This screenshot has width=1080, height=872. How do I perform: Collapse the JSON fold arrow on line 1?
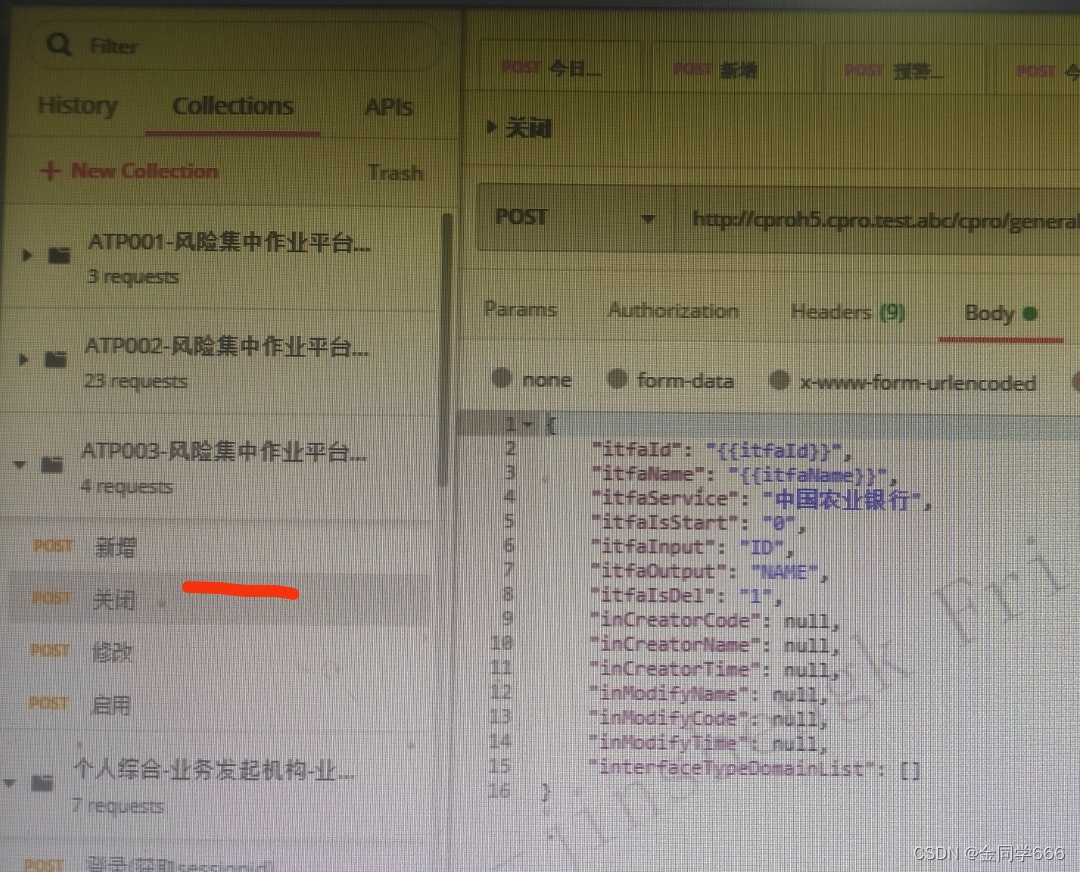pyautogui.click(x=528, y=424)
